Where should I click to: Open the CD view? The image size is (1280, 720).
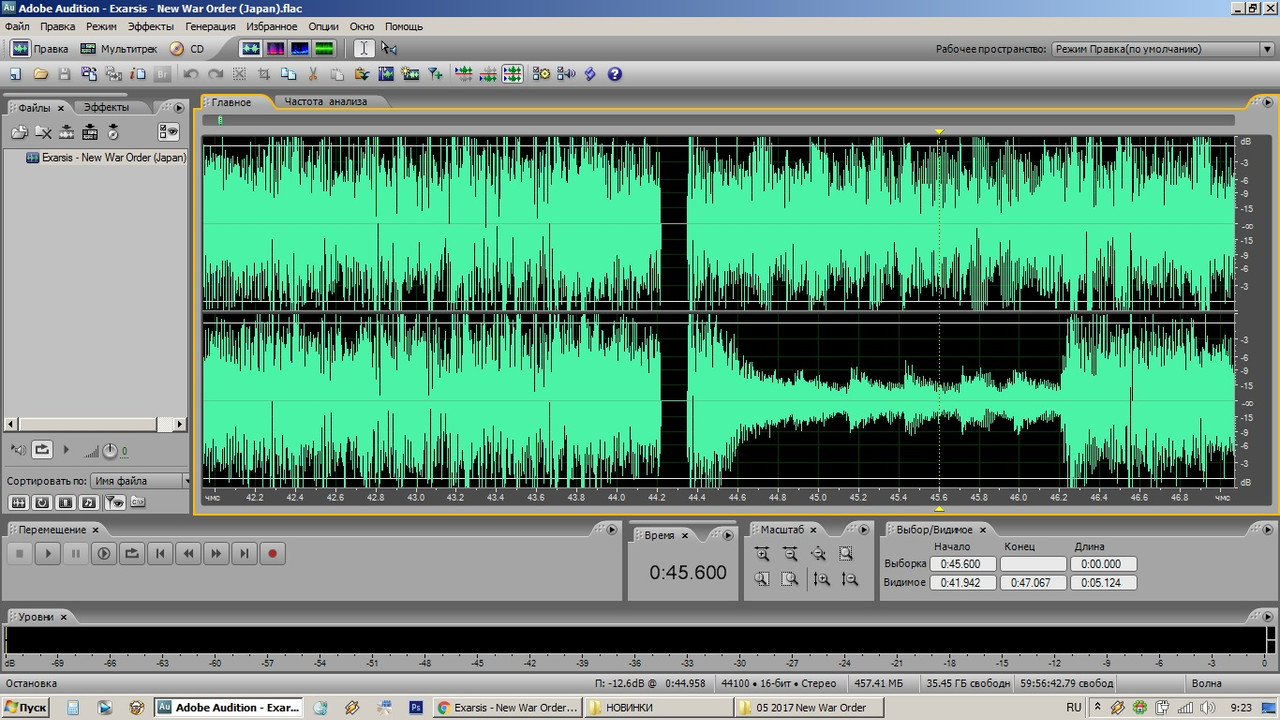coord(187,48)
